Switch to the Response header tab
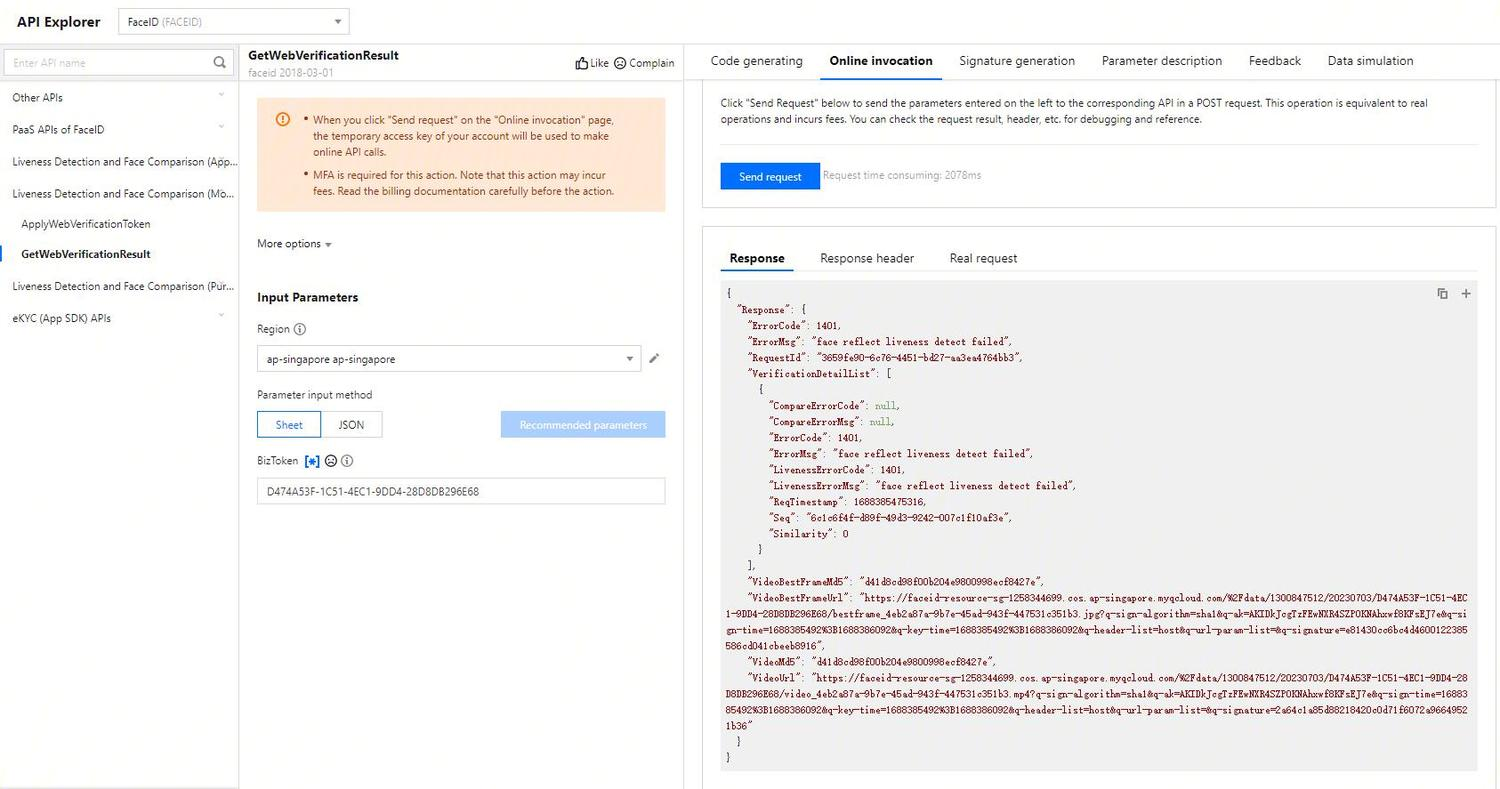Screen dimensions: 1500x789 [x=866, y=258]
